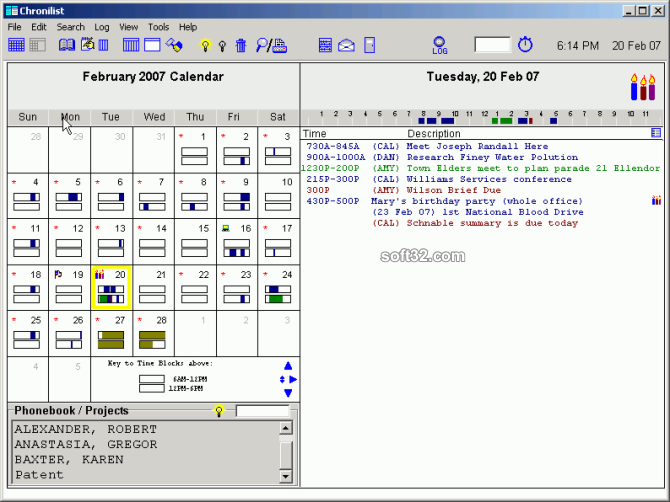This screenshot has height=502, width=670.
Task: Click the blue down triangle calendar navigator
Action: pos(288,393)
